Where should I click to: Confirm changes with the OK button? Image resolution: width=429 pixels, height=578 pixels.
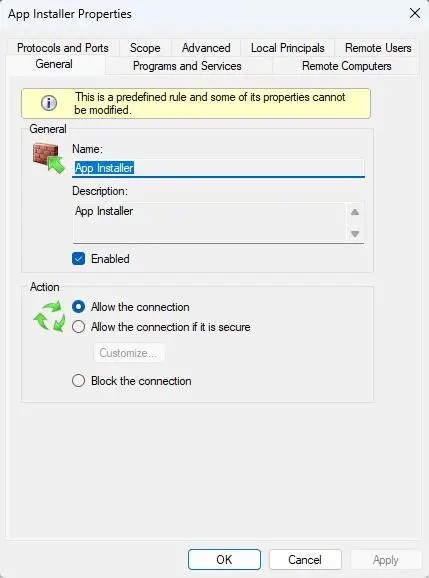(224, 559)
